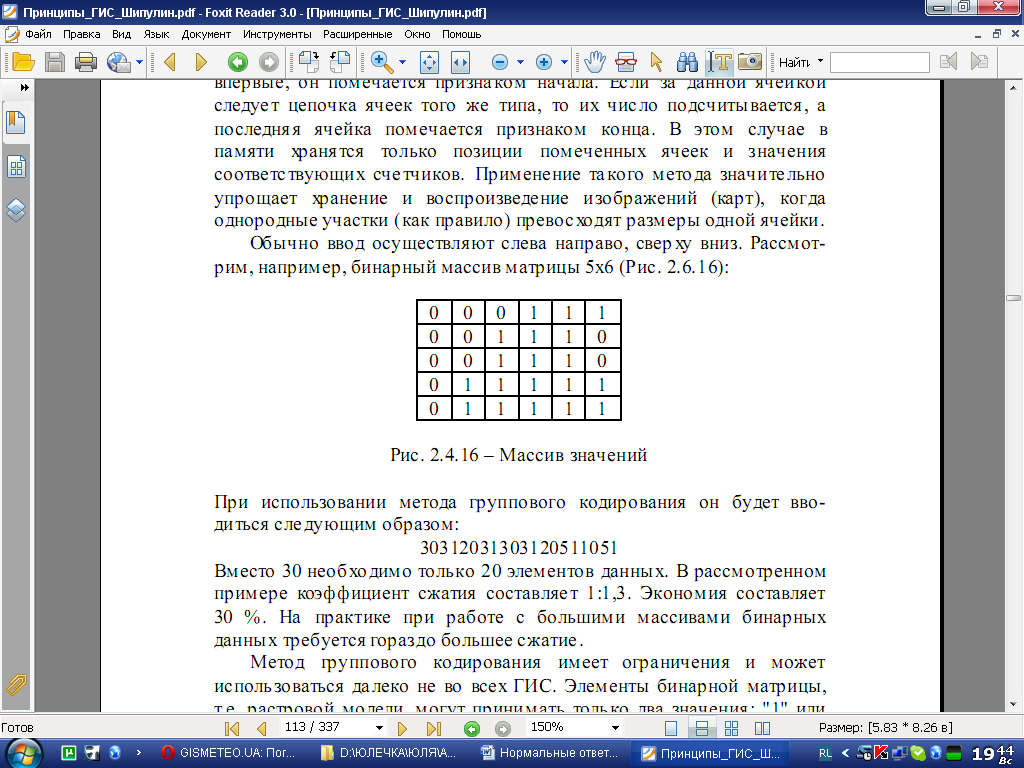Click the binoculars Search icon
1024x768 pixels.
point(687,62)
